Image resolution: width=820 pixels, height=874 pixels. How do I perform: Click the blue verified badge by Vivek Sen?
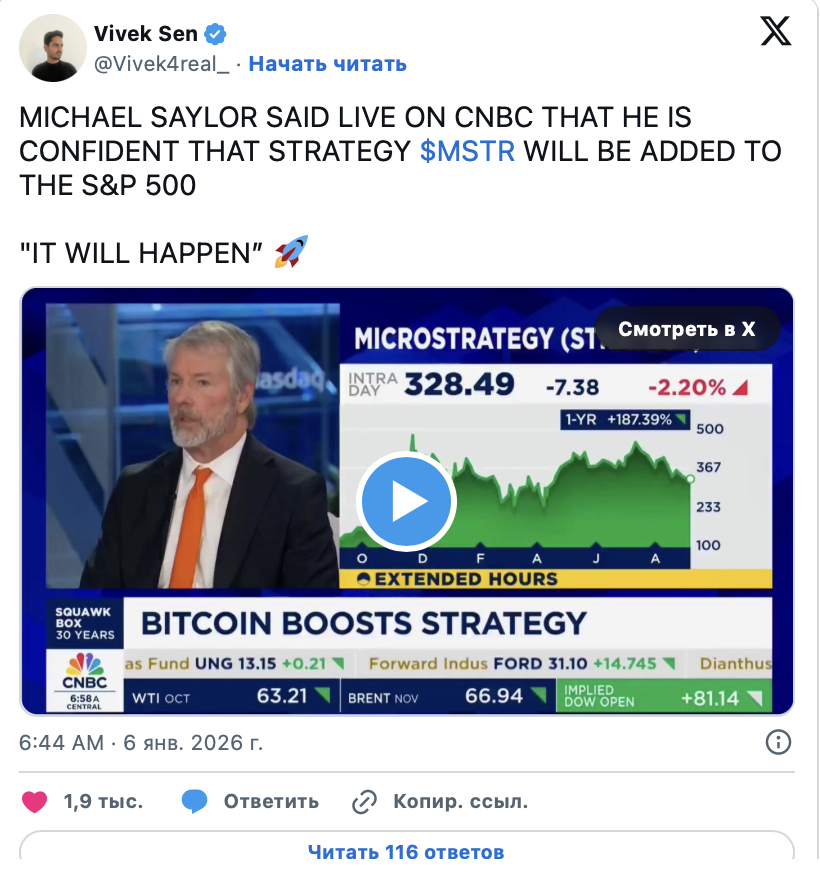pyautogui.click(x=215, y=34)
